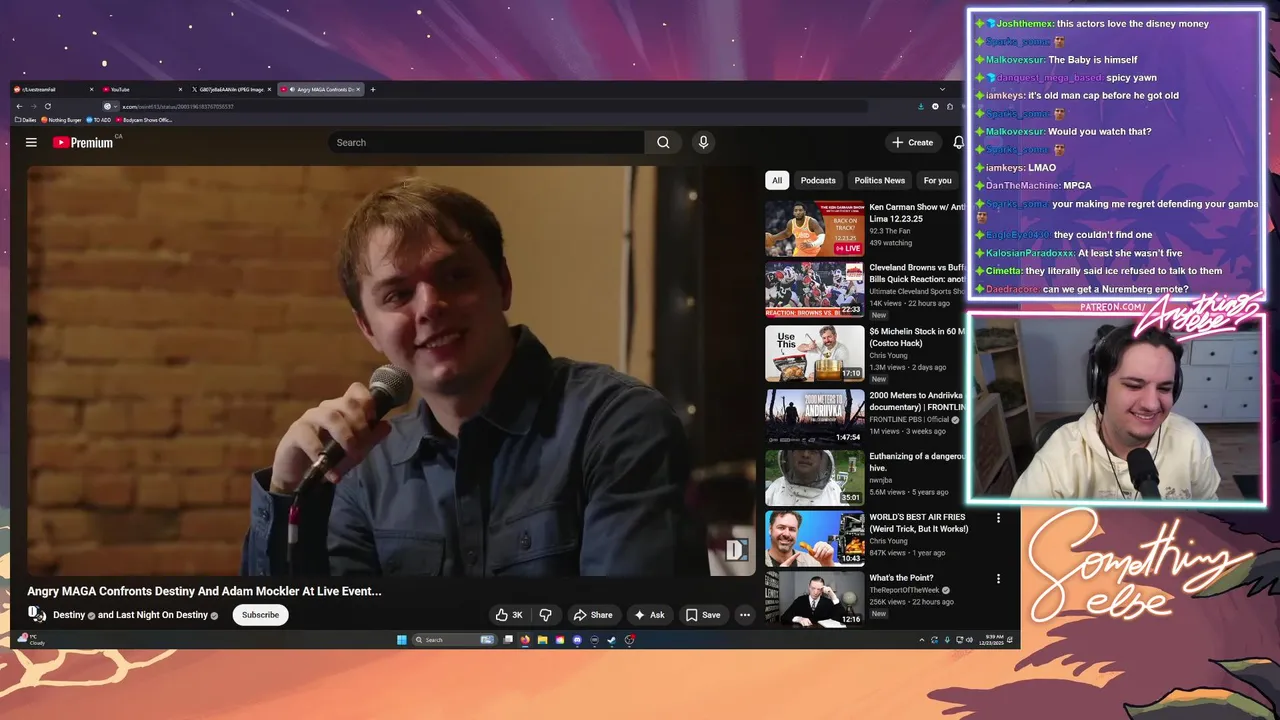Open Windows Start menu
The width and height of the screenshot is (1280, 720).
tap(401, 640)
